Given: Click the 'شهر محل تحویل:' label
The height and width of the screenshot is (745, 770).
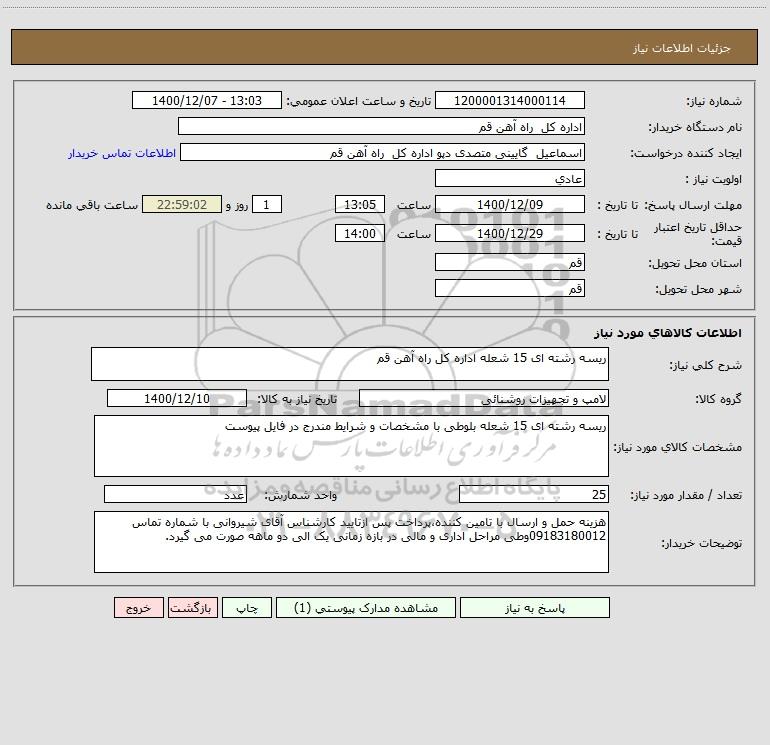Looking at the screenshot, I should tap(699, 290).
